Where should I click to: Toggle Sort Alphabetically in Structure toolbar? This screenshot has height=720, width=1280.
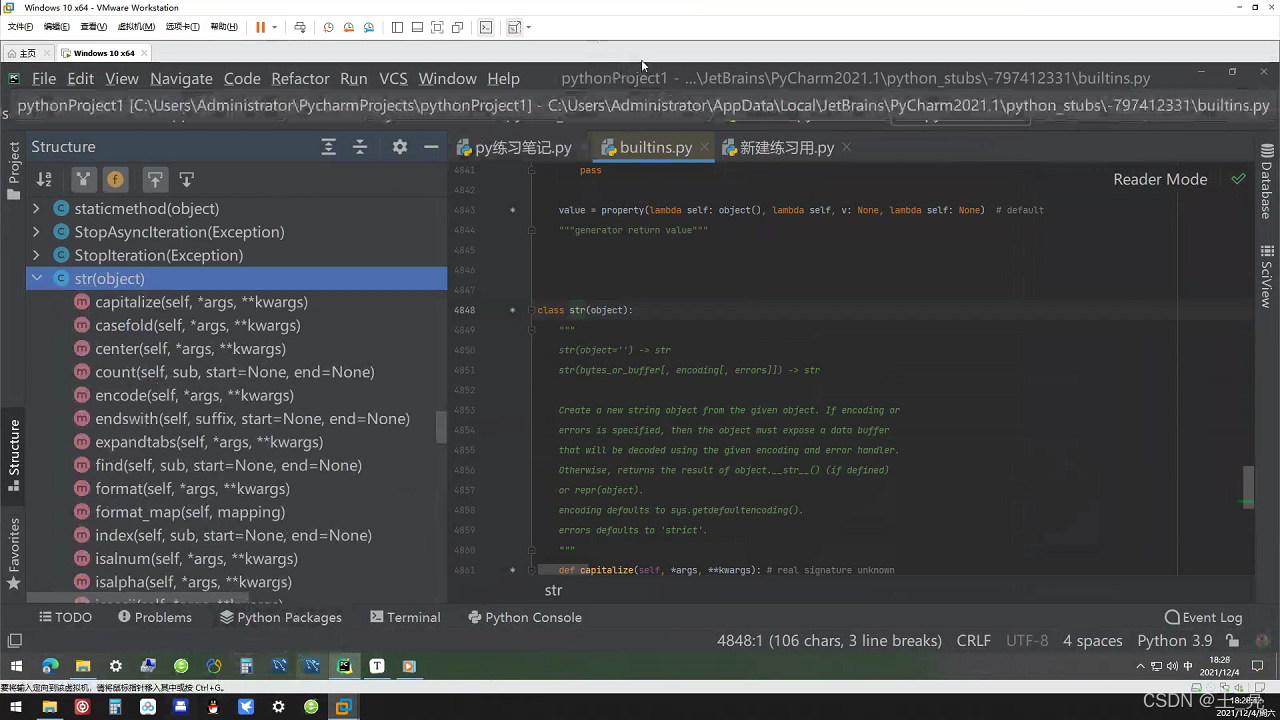pyautogui.click(x=44, y=180)
